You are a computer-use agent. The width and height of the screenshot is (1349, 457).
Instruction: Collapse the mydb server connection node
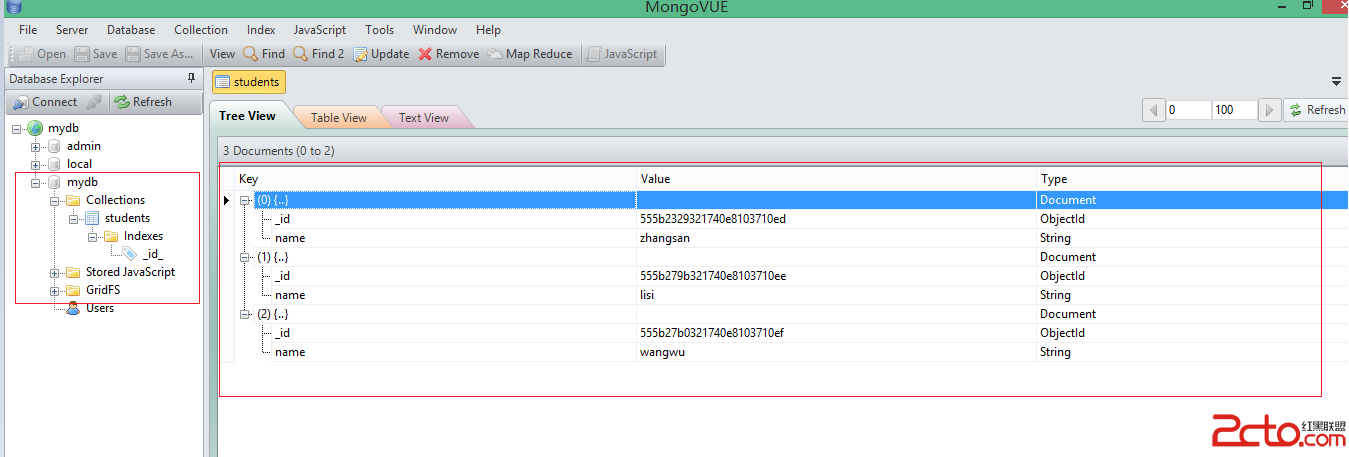pyautogui.click(x=17, y=128)
